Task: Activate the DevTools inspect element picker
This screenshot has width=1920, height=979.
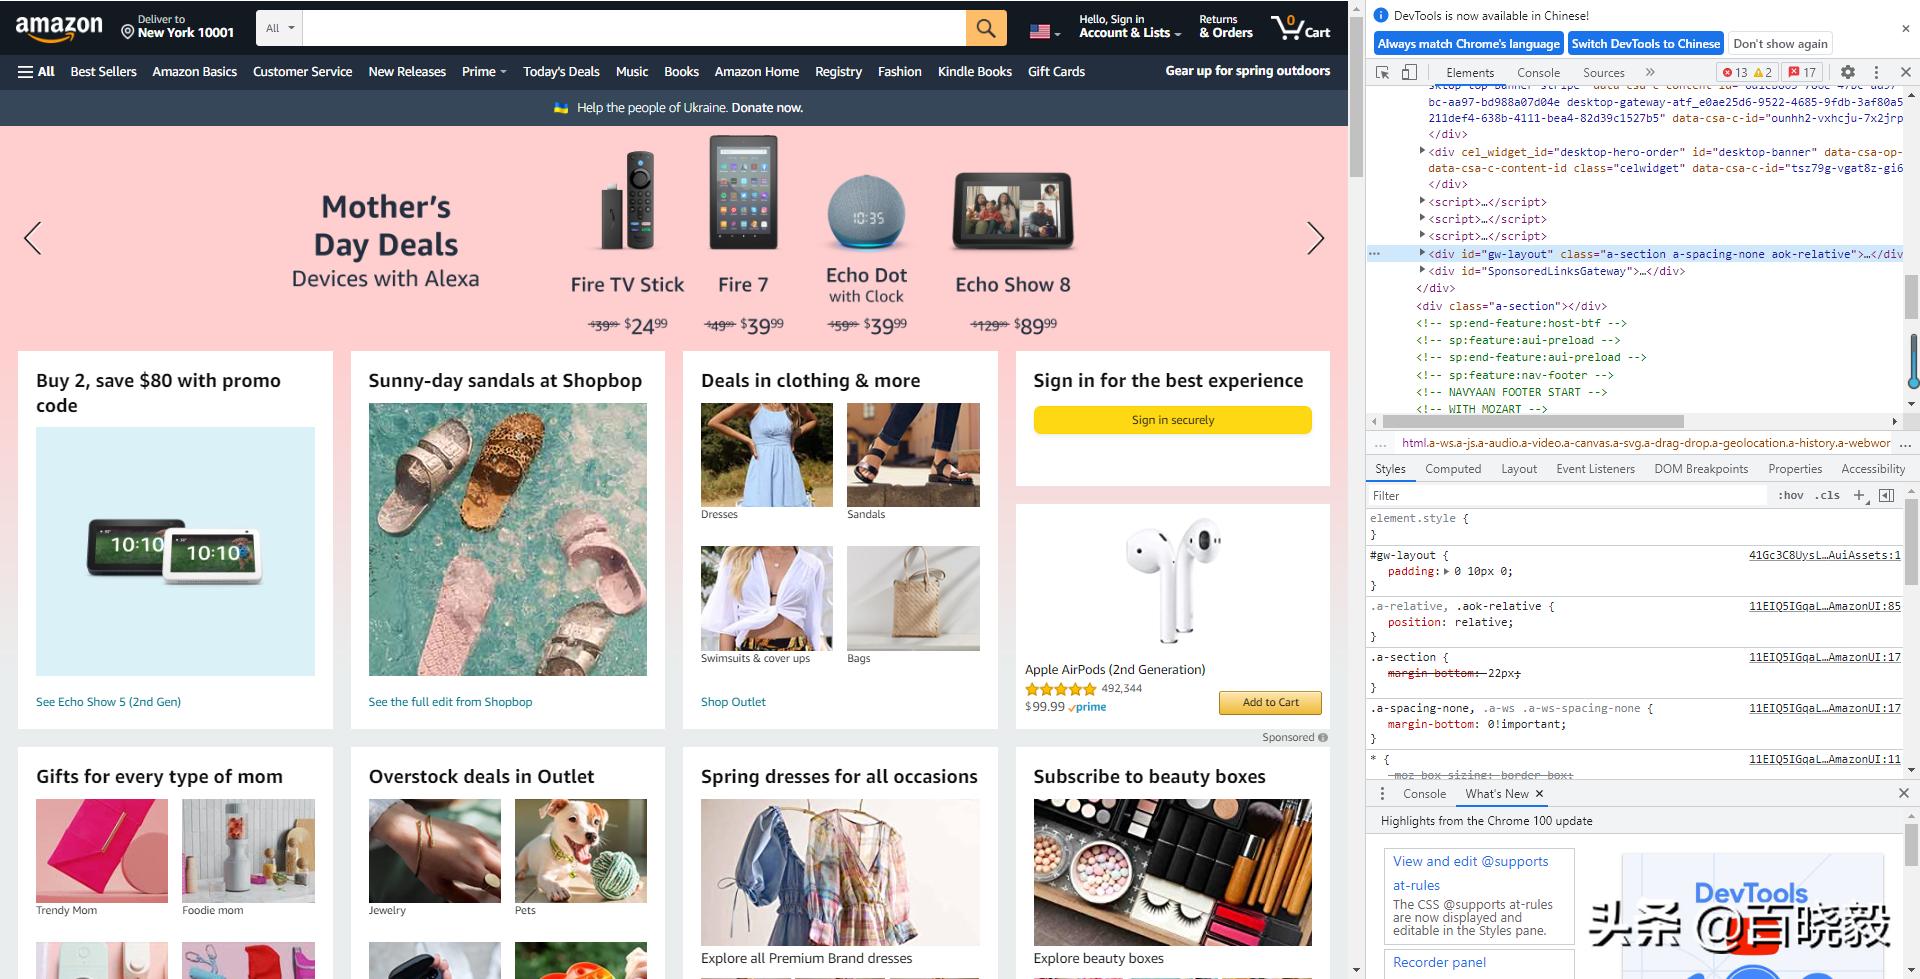Action: [x=1383, y=72]
